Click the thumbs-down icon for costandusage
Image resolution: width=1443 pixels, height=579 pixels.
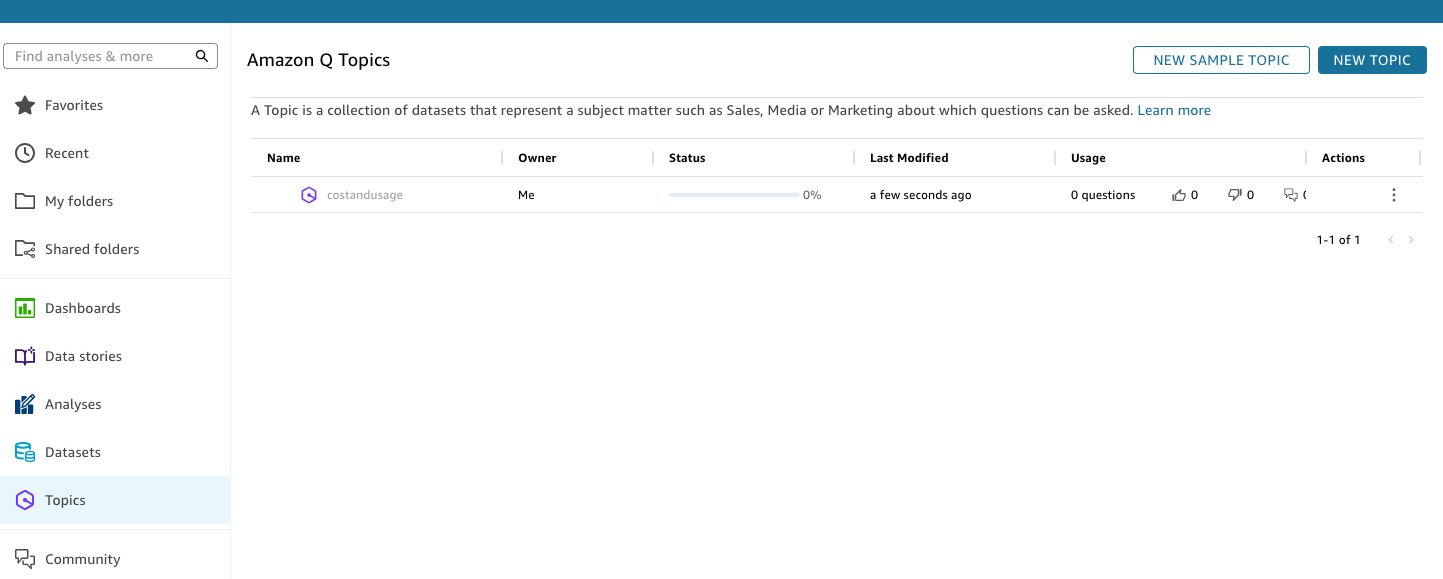coord(1235,195)
